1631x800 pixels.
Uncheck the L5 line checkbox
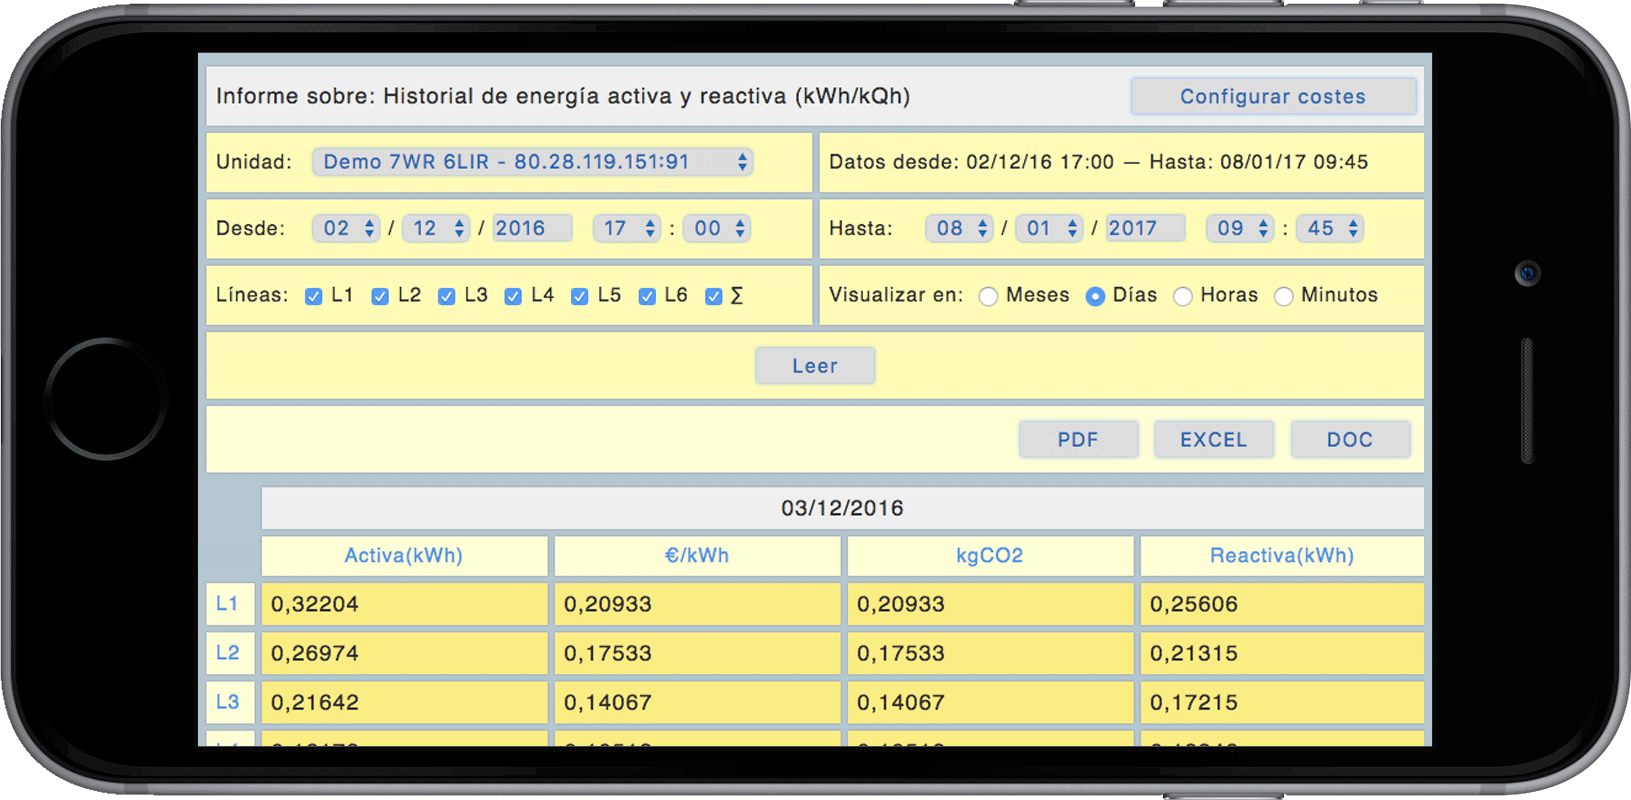[580, 296]
